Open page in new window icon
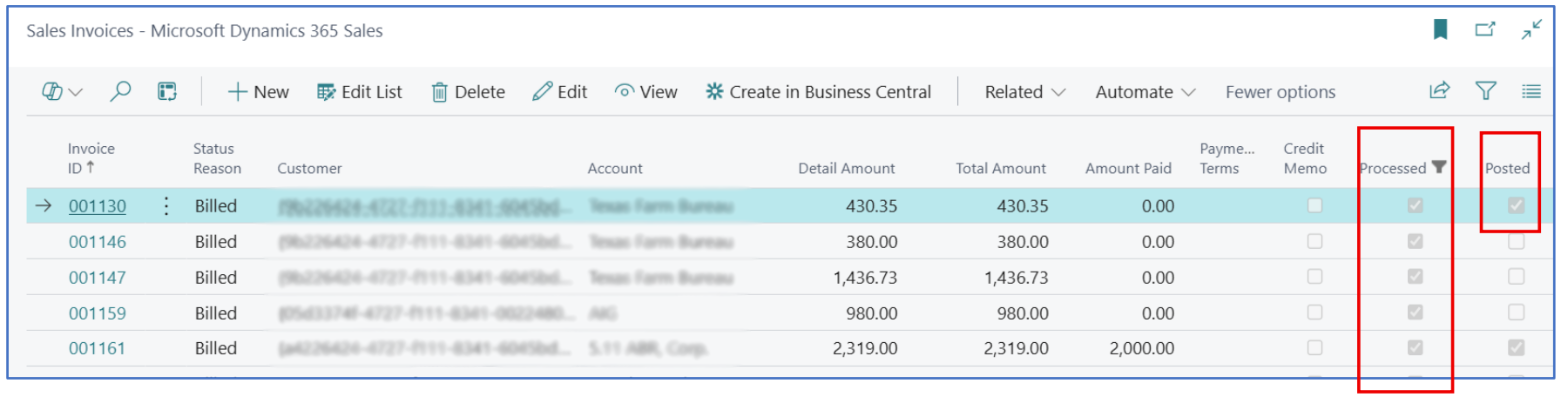Screen dimensions: 1559x394 [x=1486, y=31]
